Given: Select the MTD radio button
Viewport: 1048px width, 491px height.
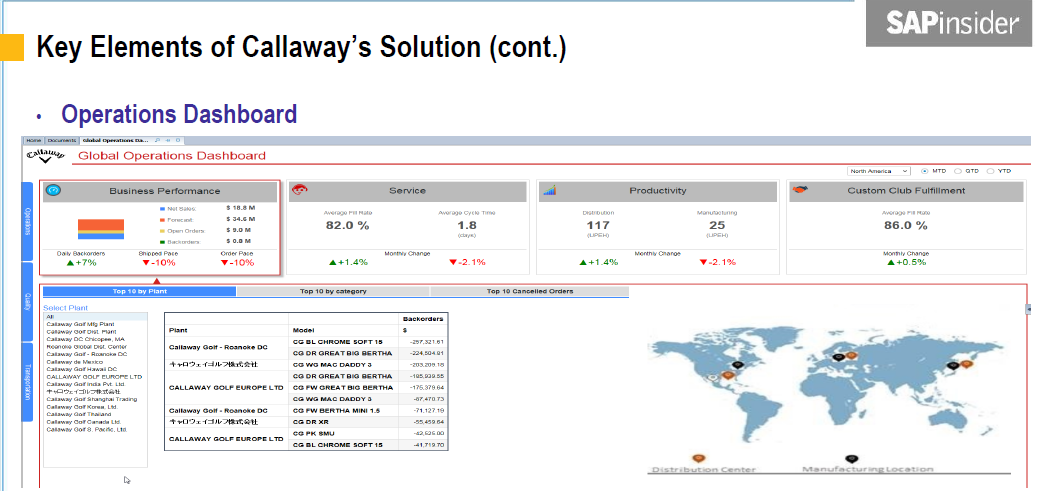Looking at the screenshot, I should click(925, 171).
